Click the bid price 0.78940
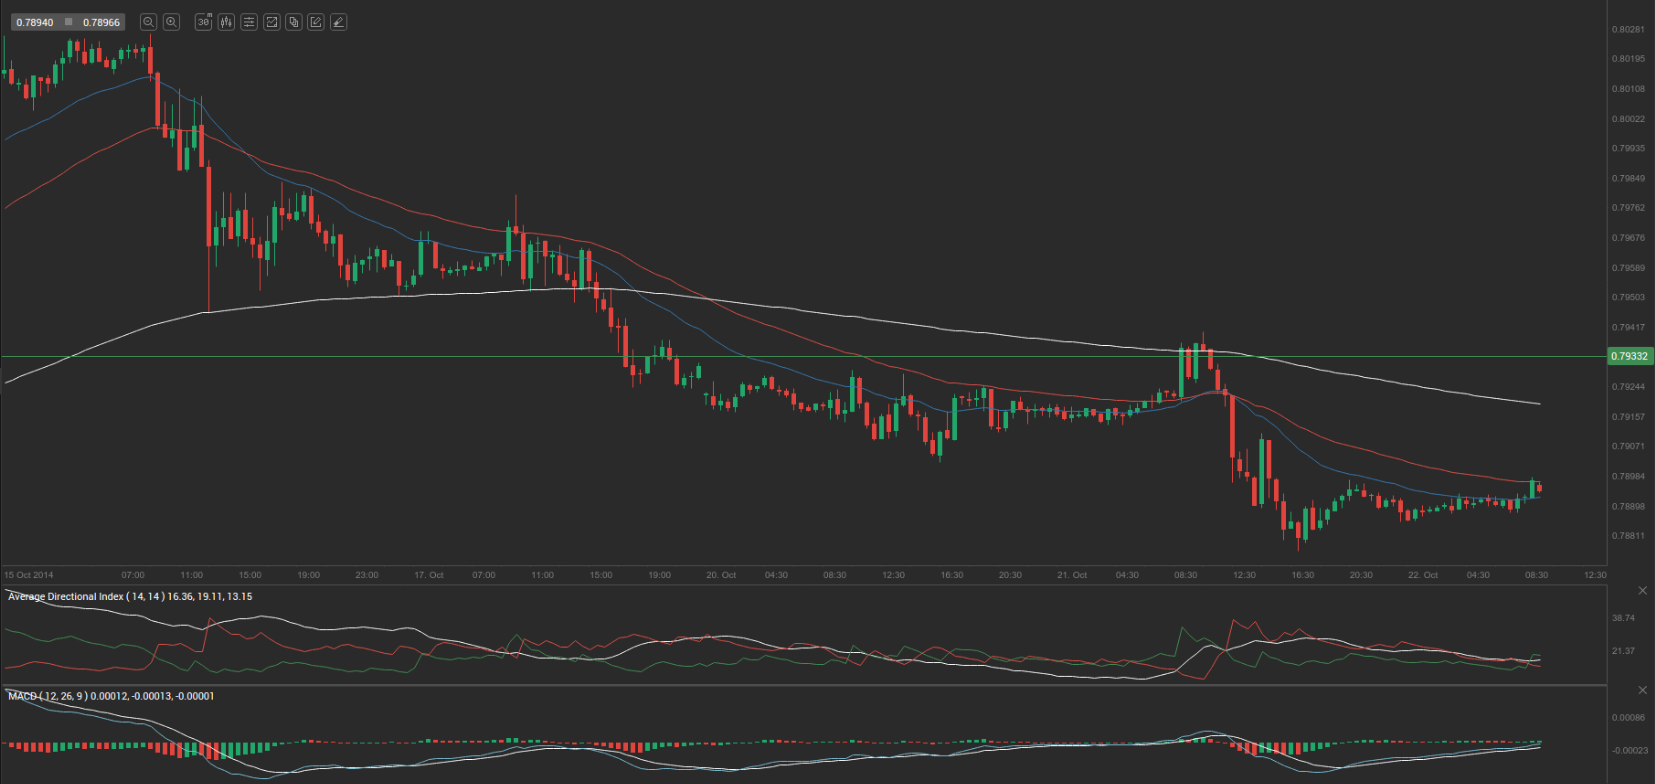 [x=35, y=22]
